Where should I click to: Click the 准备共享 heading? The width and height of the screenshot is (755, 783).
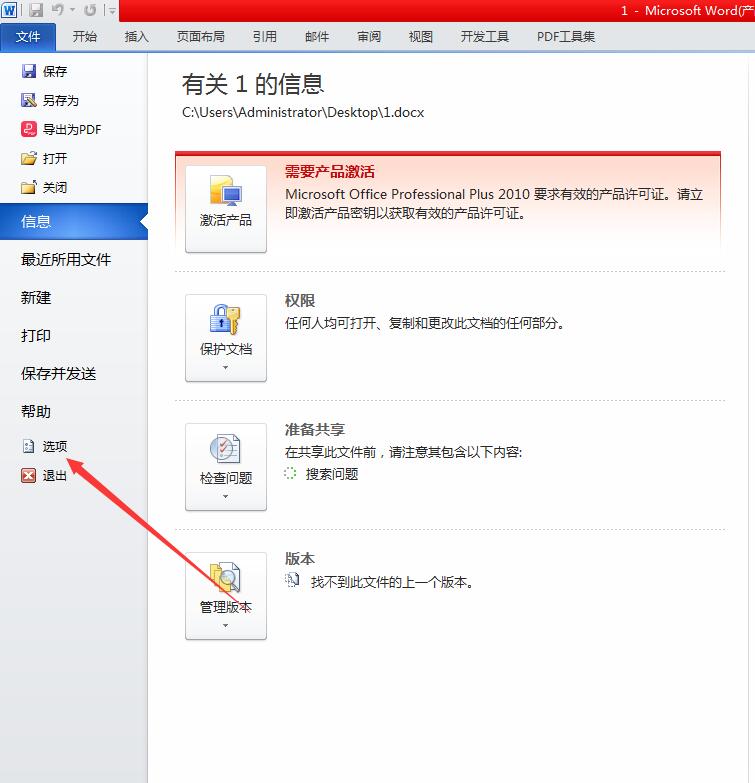pyautogui.click(x=315, y=429)
